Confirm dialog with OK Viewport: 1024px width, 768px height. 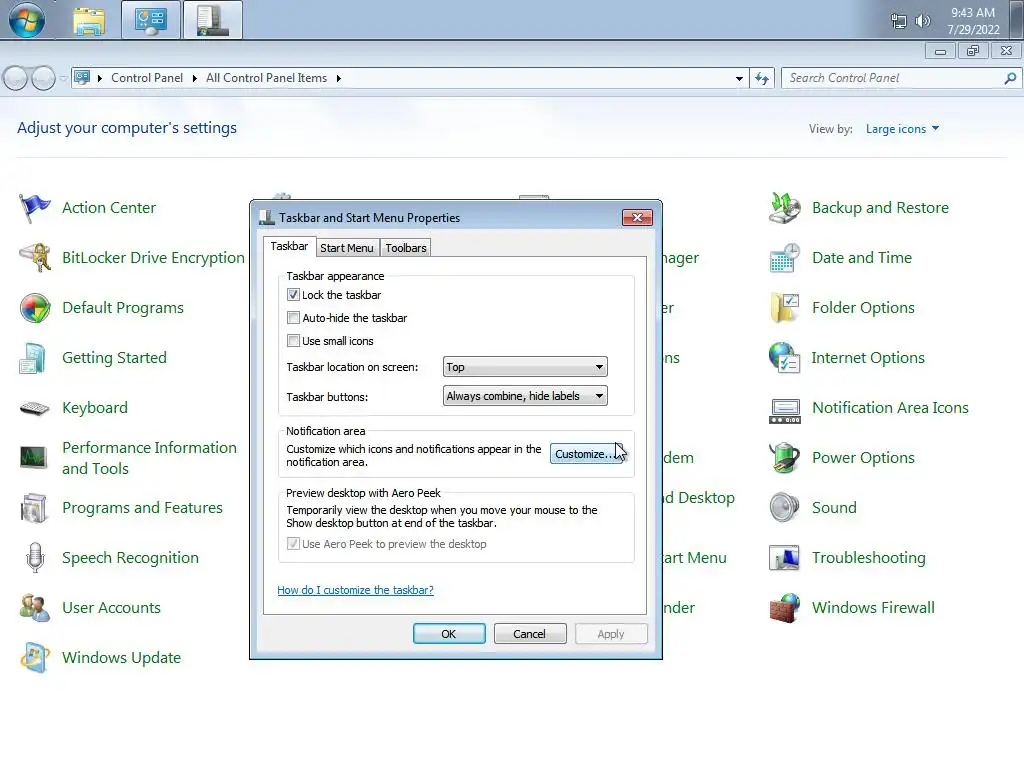click(449, 633)
